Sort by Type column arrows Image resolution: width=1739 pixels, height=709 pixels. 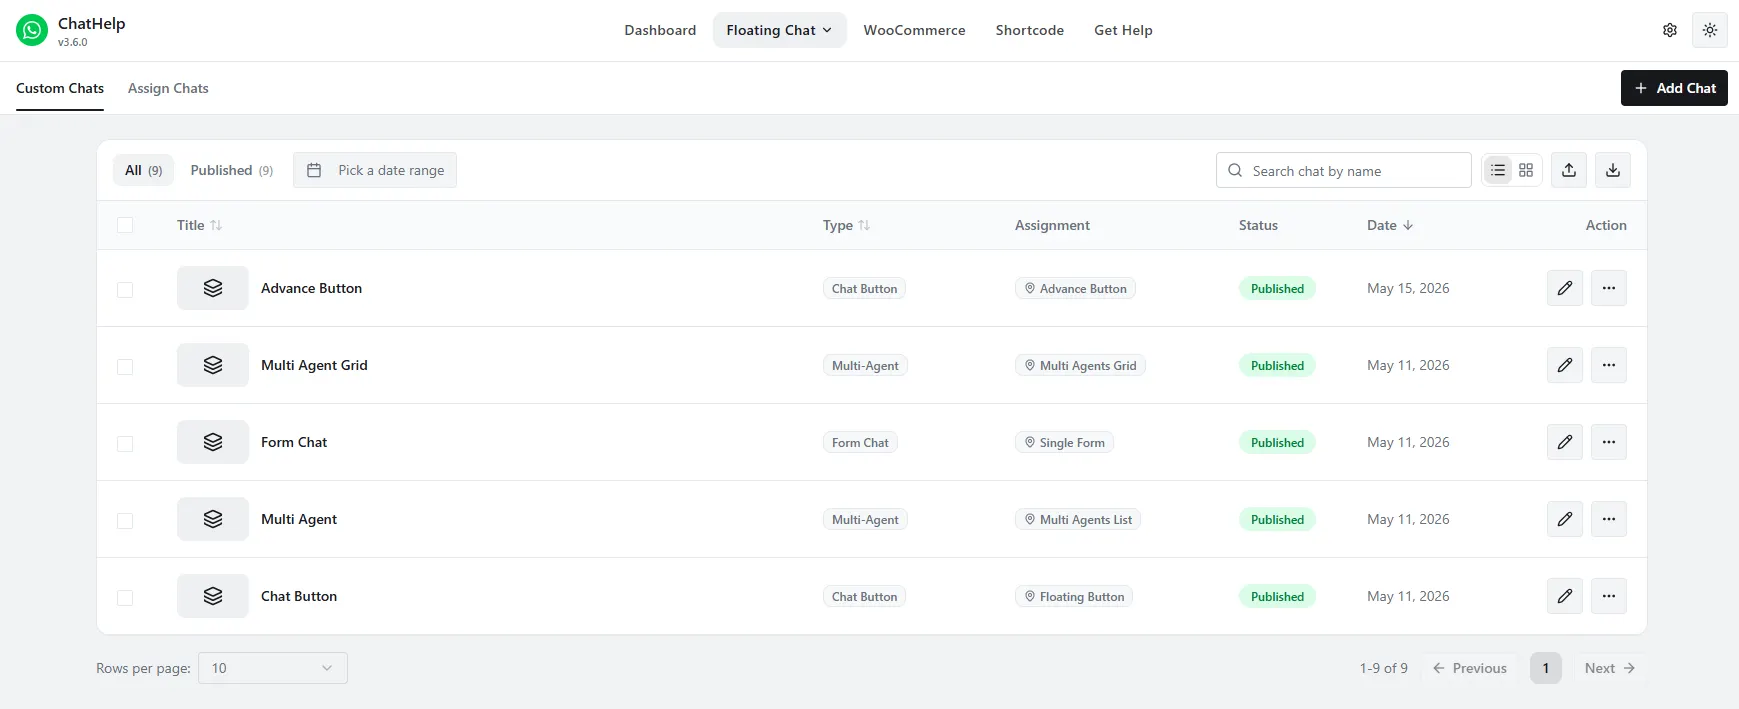tap(864, 225)
